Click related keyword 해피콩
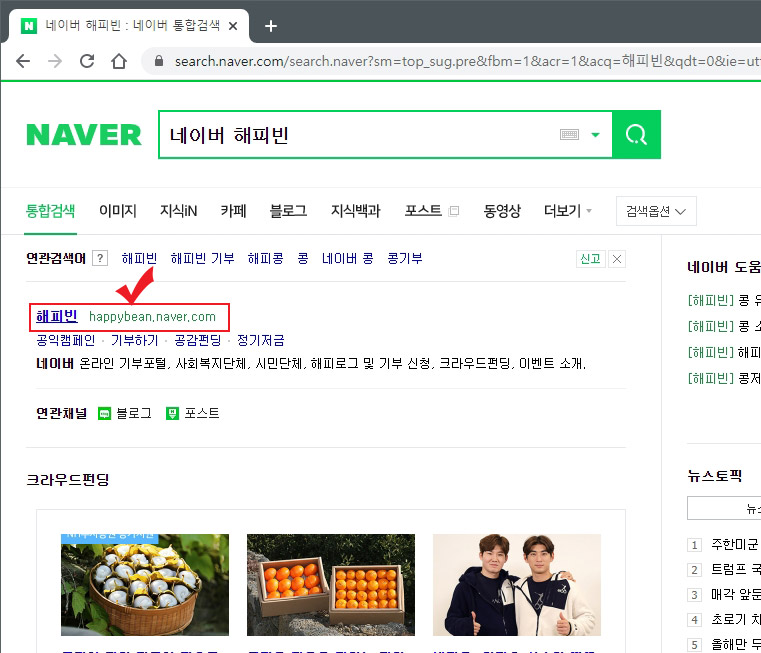Viewport: 761px width, 653px height. [265, 258]
